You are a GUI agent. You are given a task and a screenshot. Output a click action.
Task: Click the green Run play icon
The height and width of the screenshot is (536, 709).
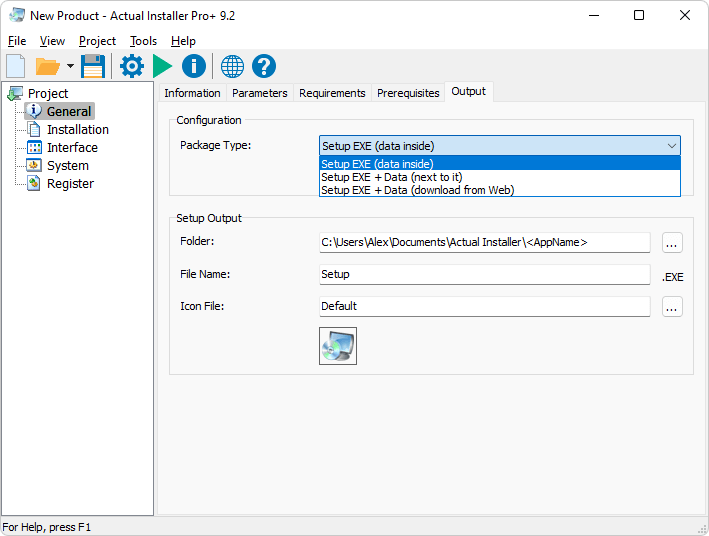click(162, 66)
